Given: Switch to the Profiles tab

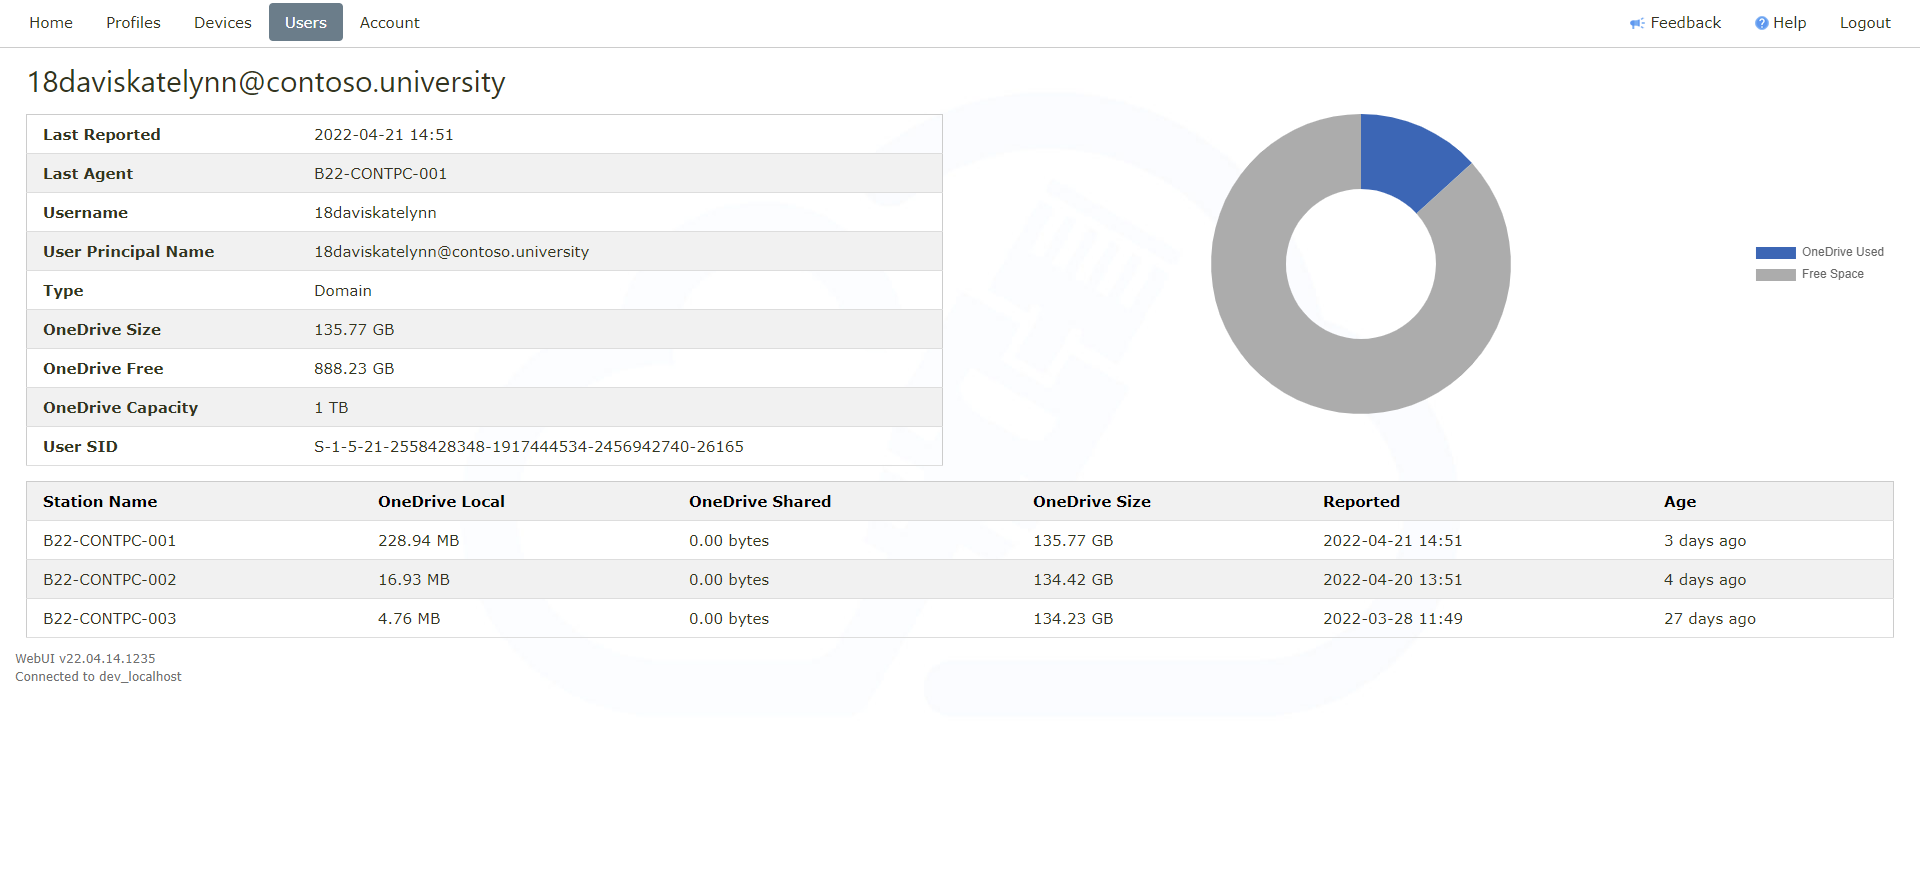Looking at the screenshot, I should click(133, 23).
